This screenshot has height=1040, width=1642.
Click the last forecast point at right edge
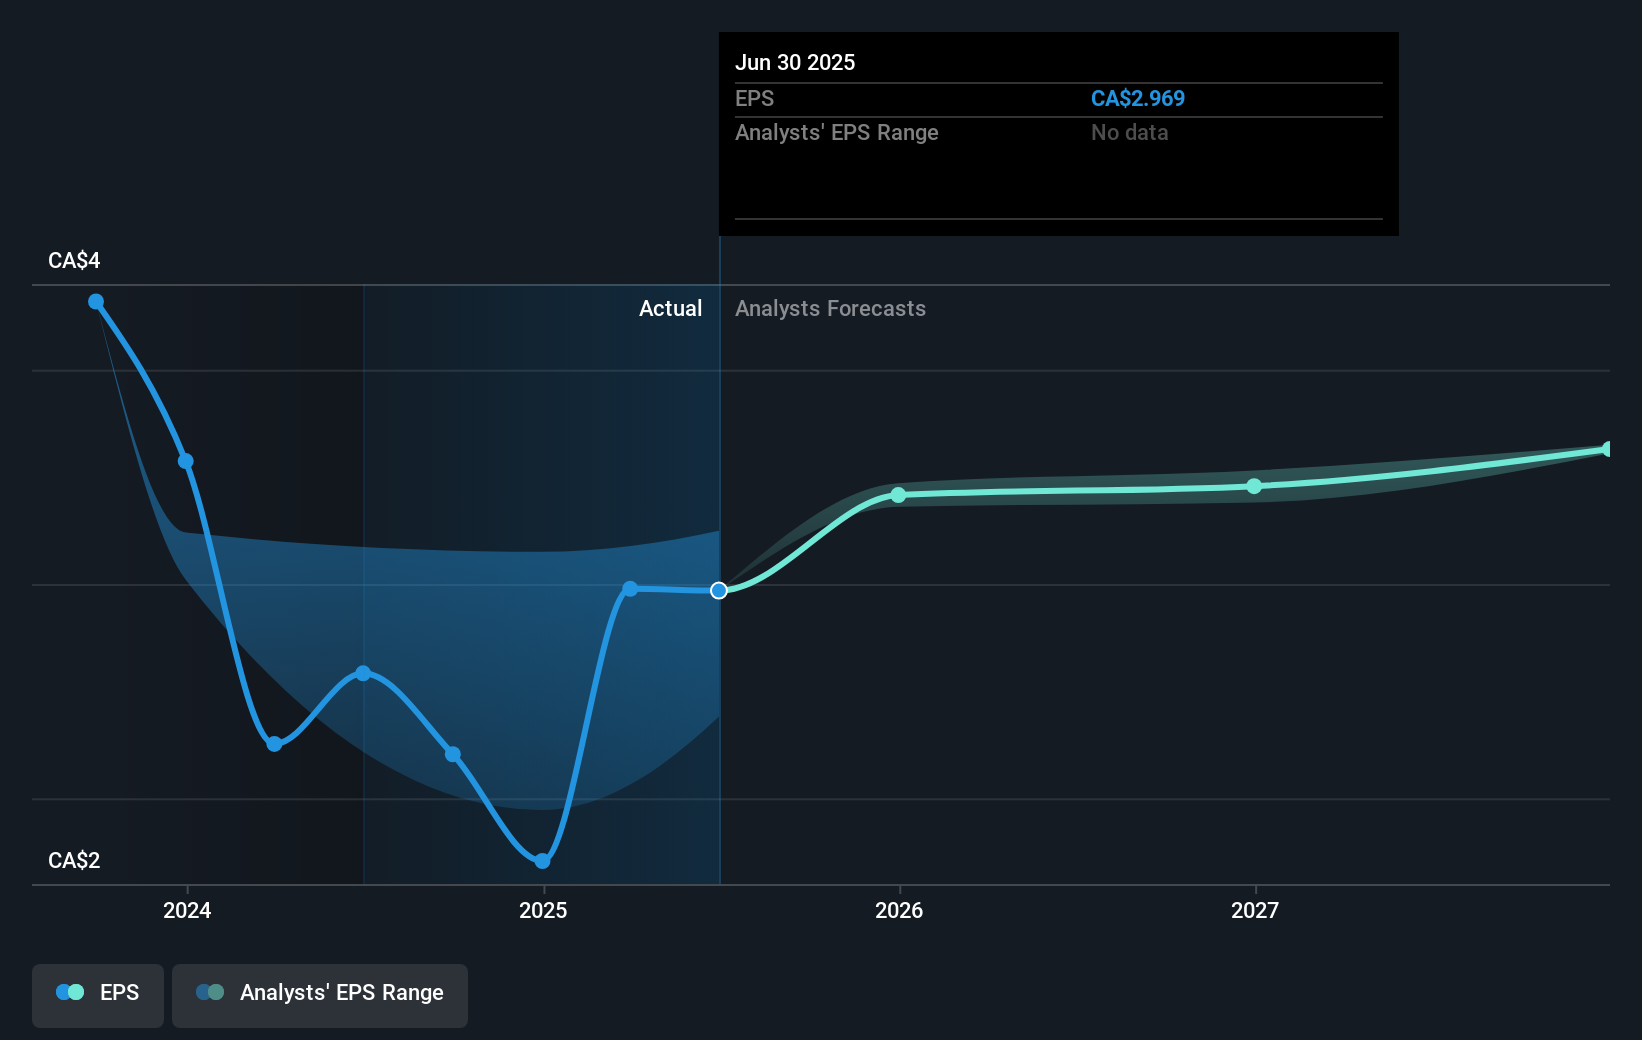[x=1607, y=449]
